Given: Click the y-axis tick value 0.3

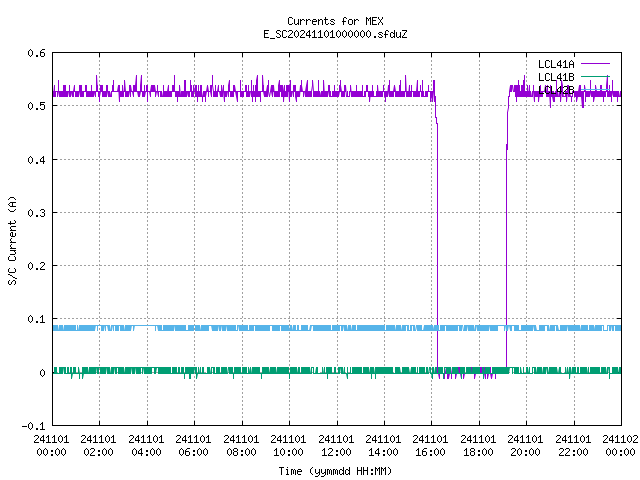Looking at the screenshot, I should tap(36, 213).
